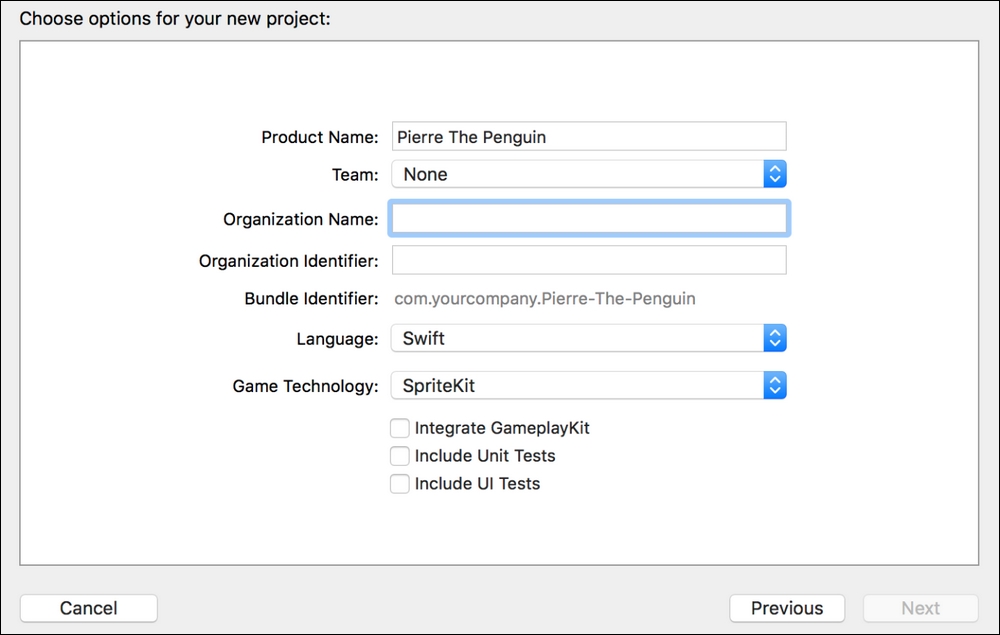Click the 'Bundle Identifier:' label text
1000x635 pixels.
(x=311, y=298)
